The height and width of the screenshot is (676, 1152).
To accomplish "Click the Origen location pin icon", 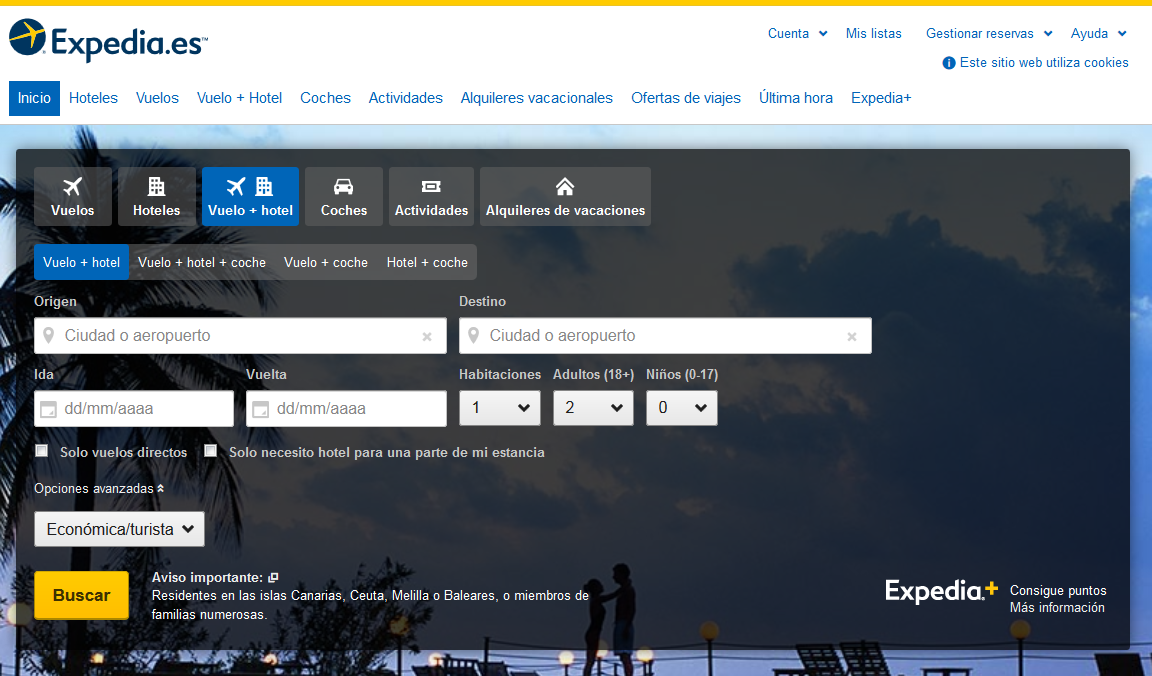I will (48, 336).
